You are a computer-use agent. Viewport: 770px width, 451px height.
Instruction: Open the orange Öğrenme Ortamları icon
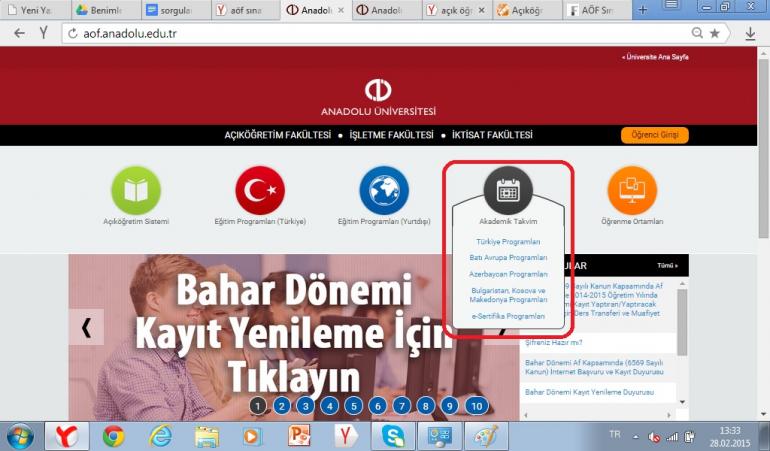coord(632,190)
